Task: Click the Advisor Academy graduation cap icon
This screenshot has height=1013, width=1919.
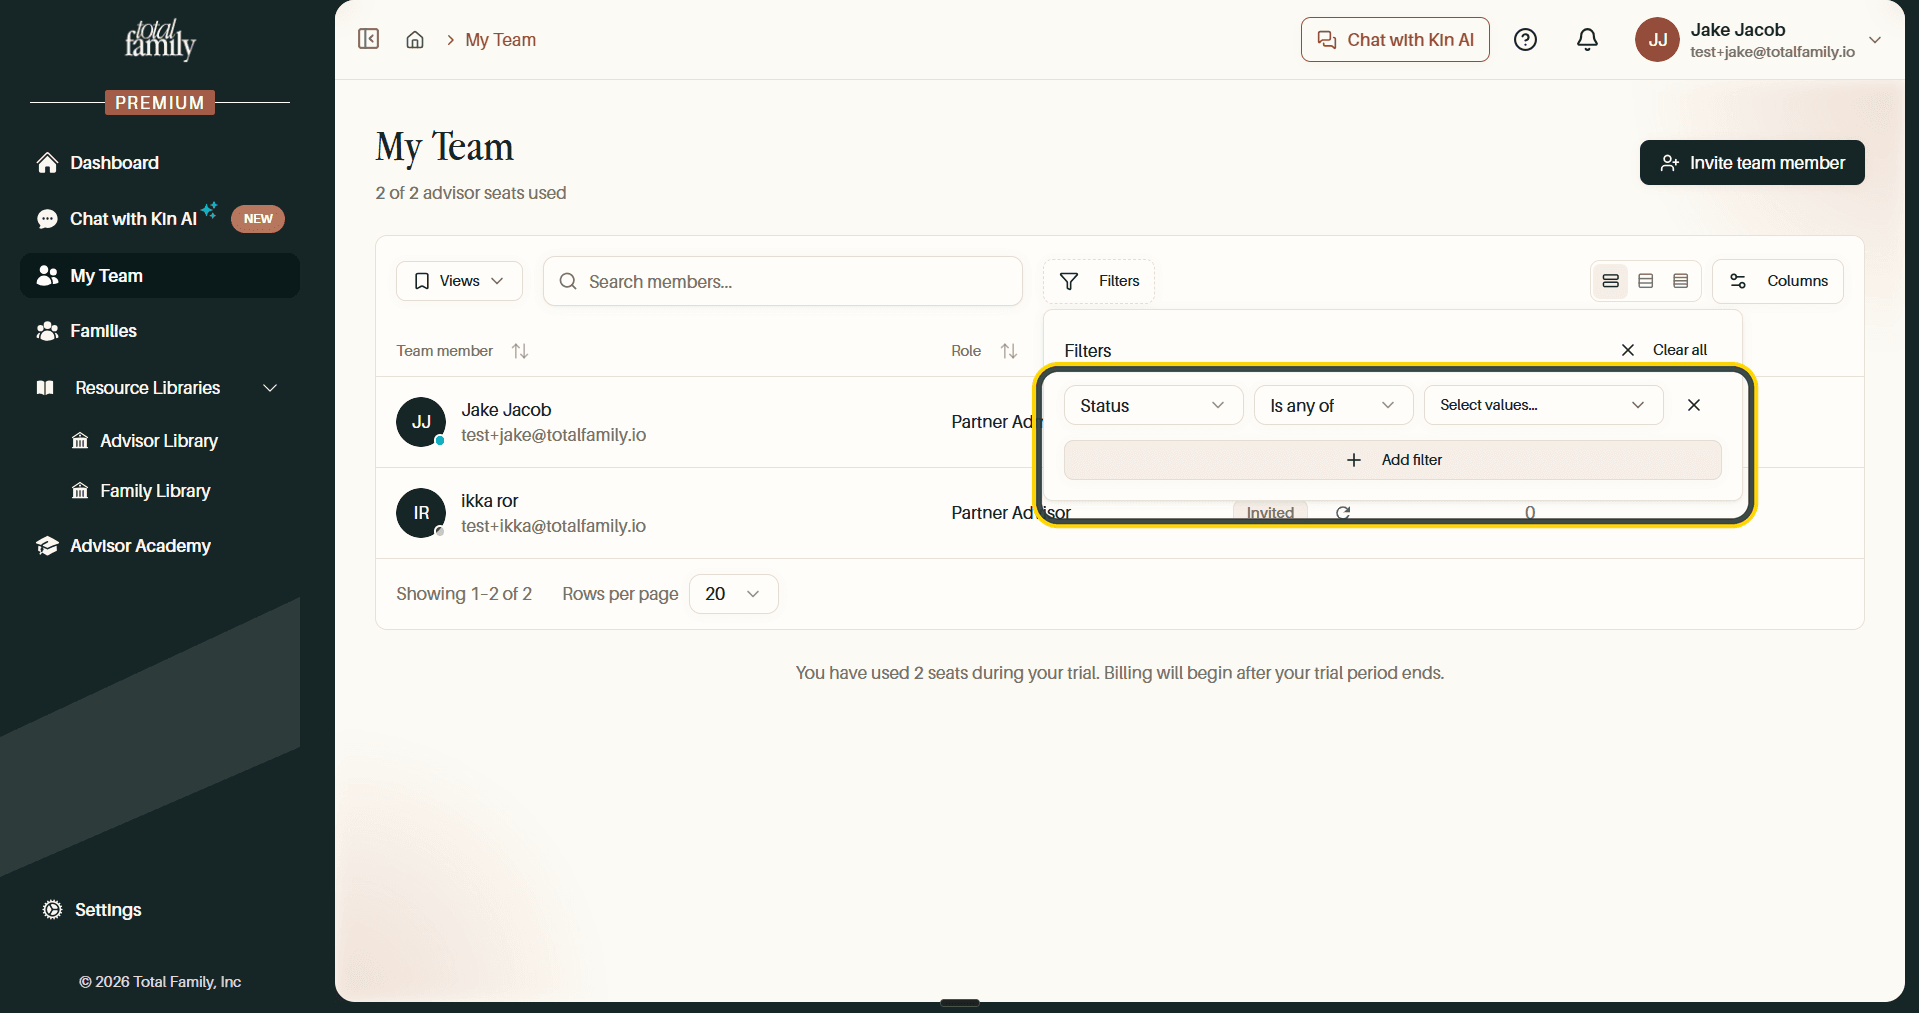Action: click(47, 546)
